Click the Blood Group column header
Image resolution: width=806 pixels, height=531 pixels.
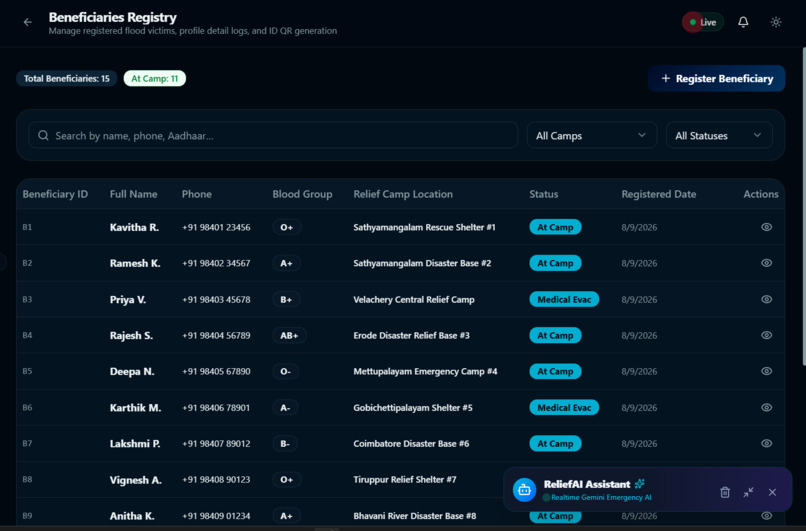(302, 194)
